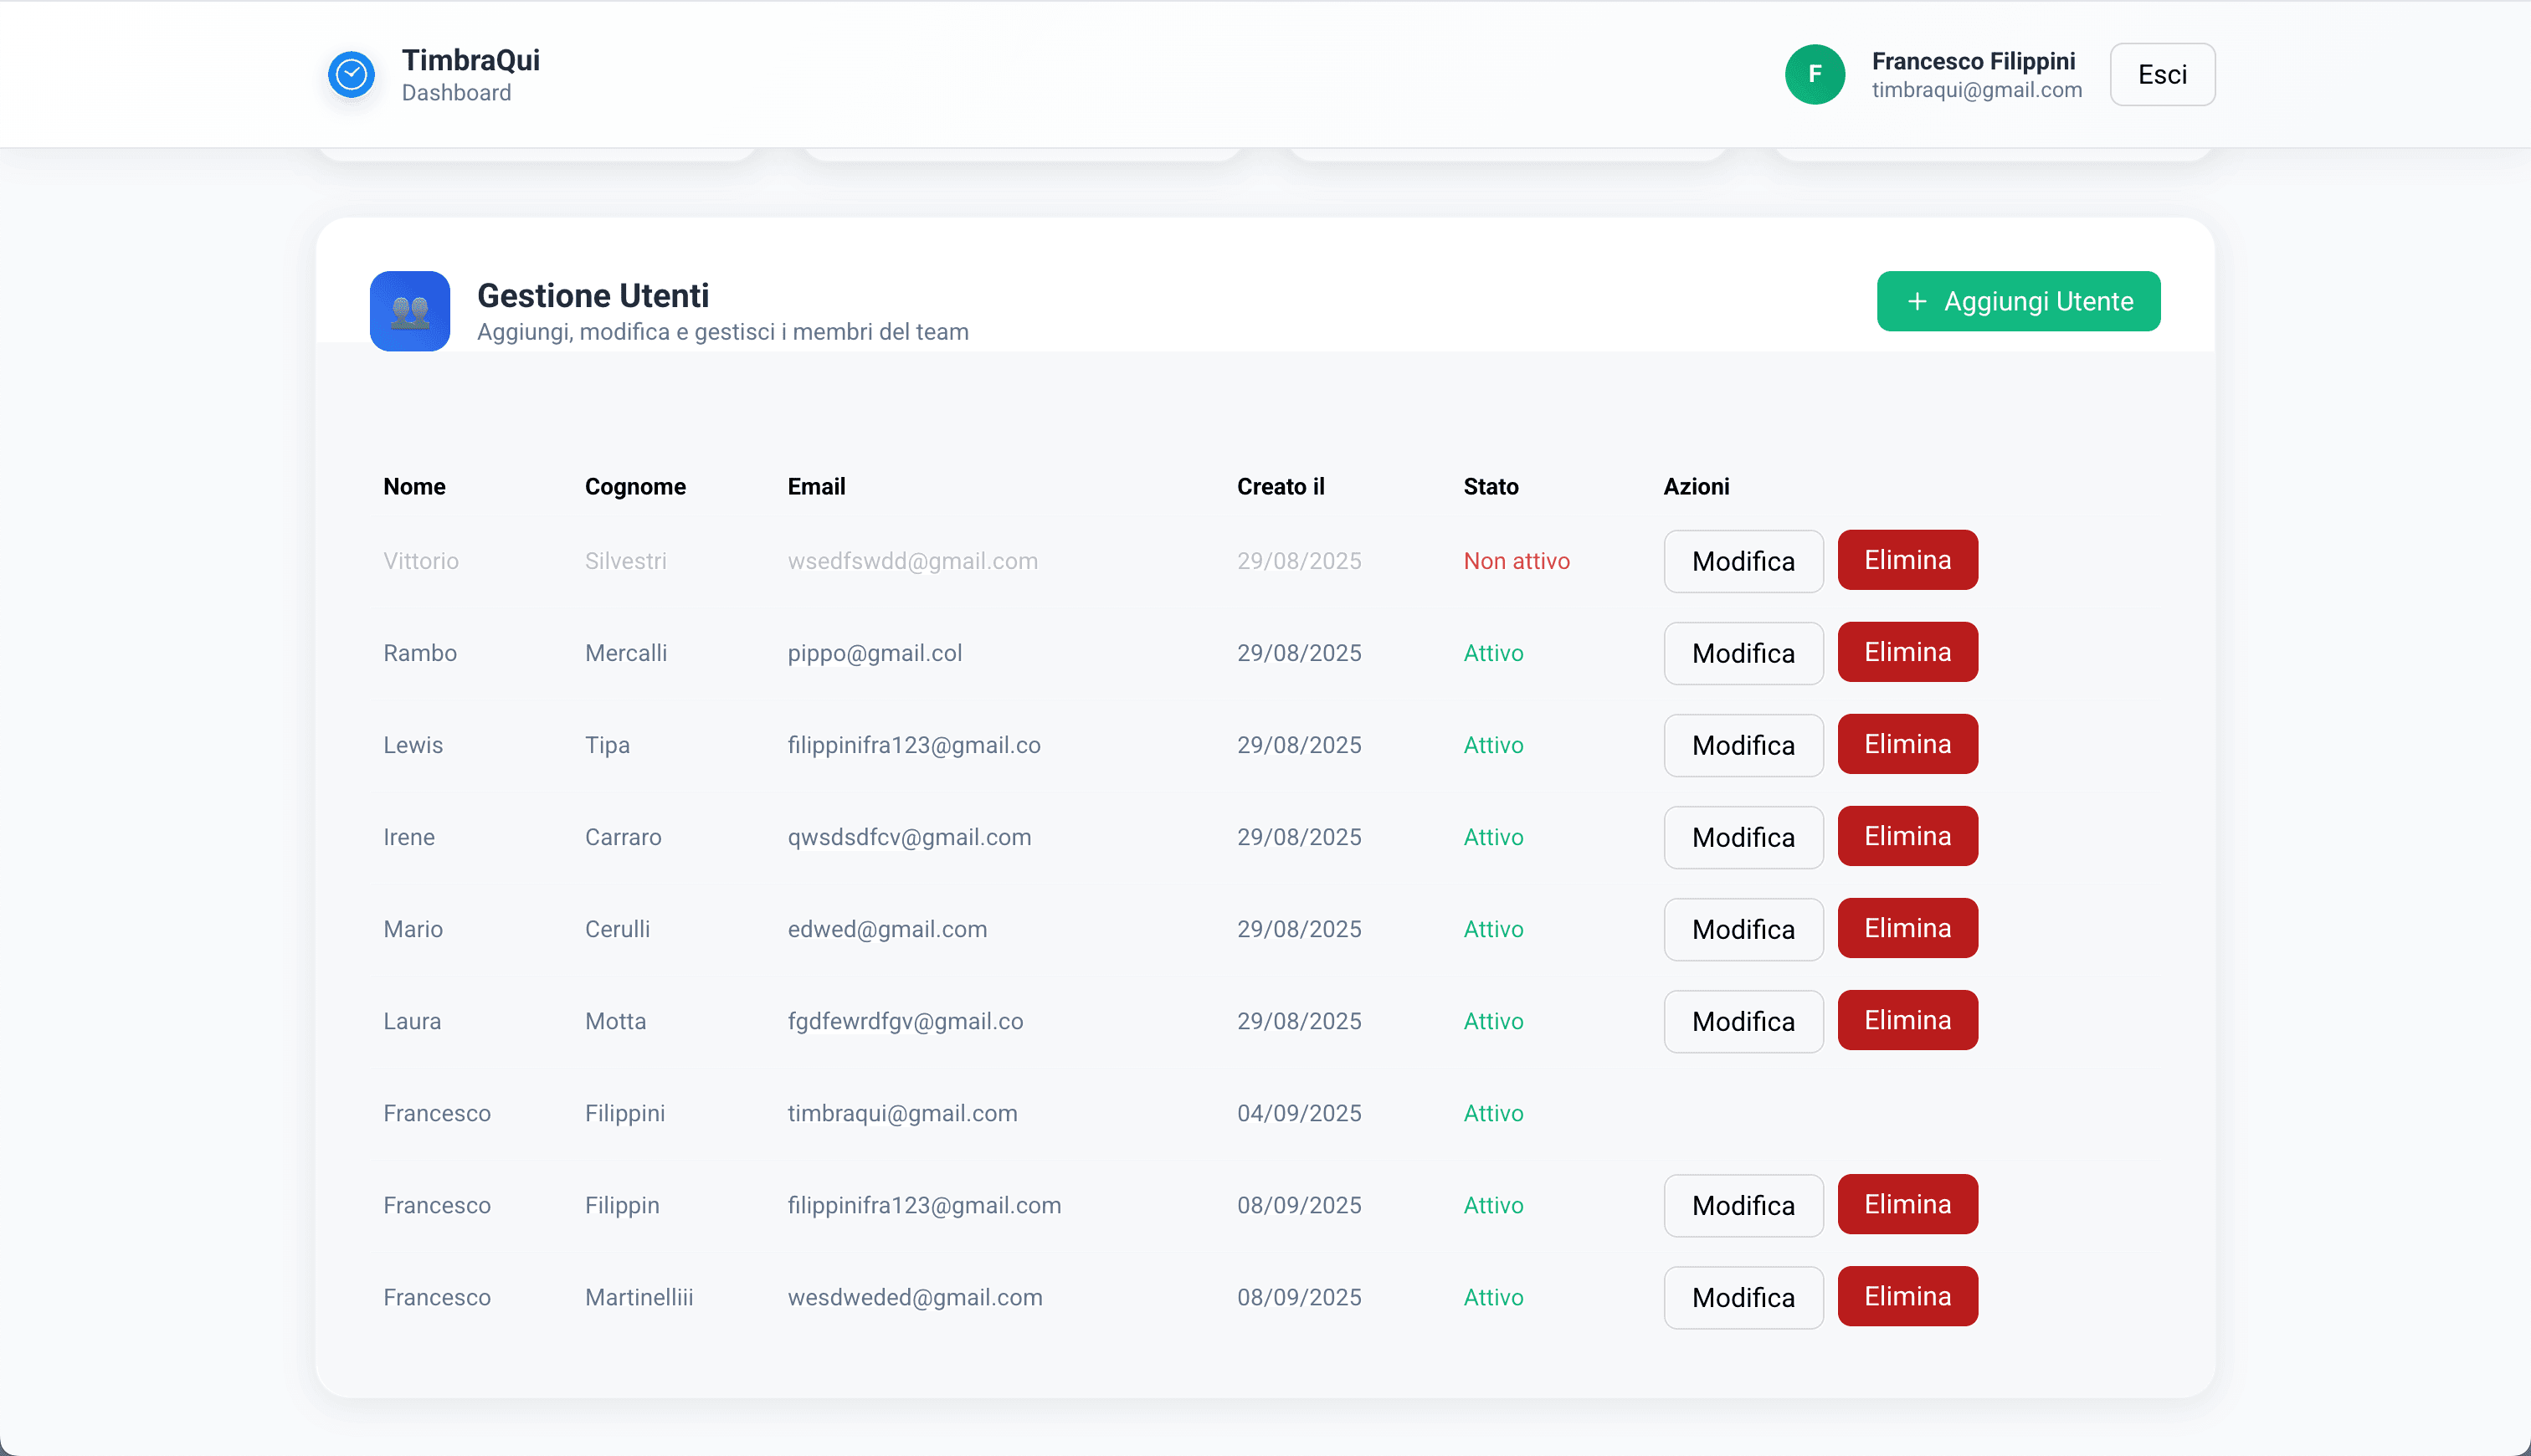Click the green F avatar of Francesco Filippini

point(1815,74)
